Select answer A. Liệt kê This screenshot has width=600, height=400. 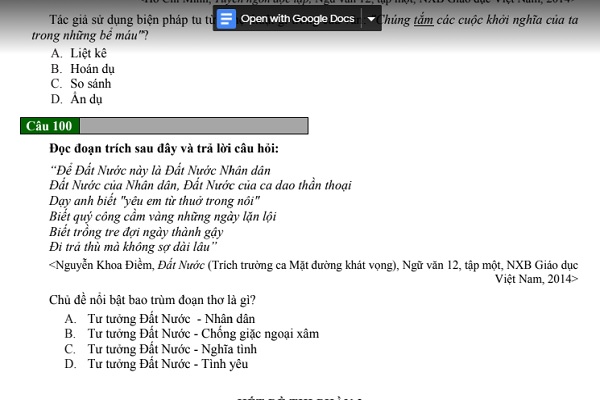point(79,53)
